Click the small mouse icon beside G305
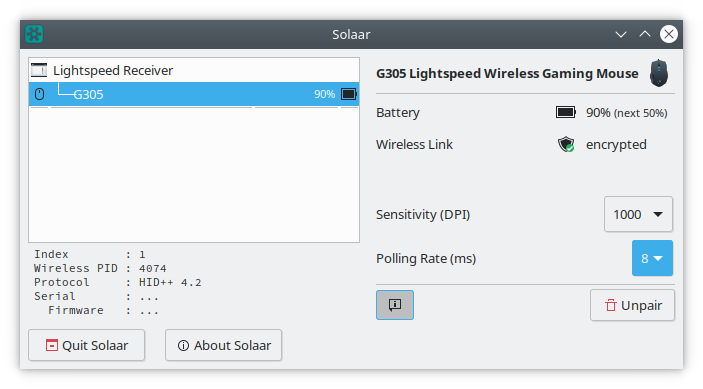Image resolution: width=703 pixels, height=389 pixels. [x=39, y=94]
